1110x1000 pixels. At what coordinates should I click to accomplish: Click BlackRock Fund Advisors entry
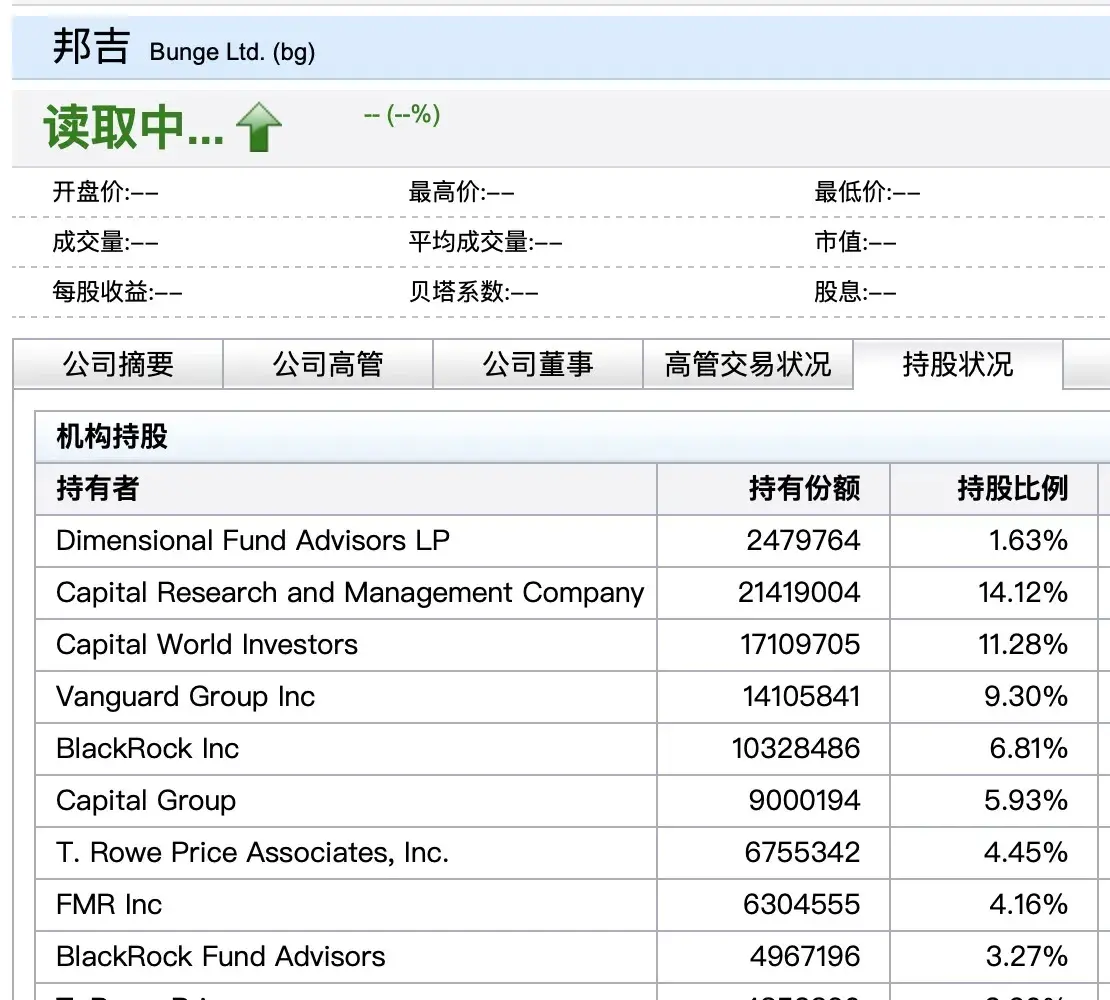(x=221, y=957)
